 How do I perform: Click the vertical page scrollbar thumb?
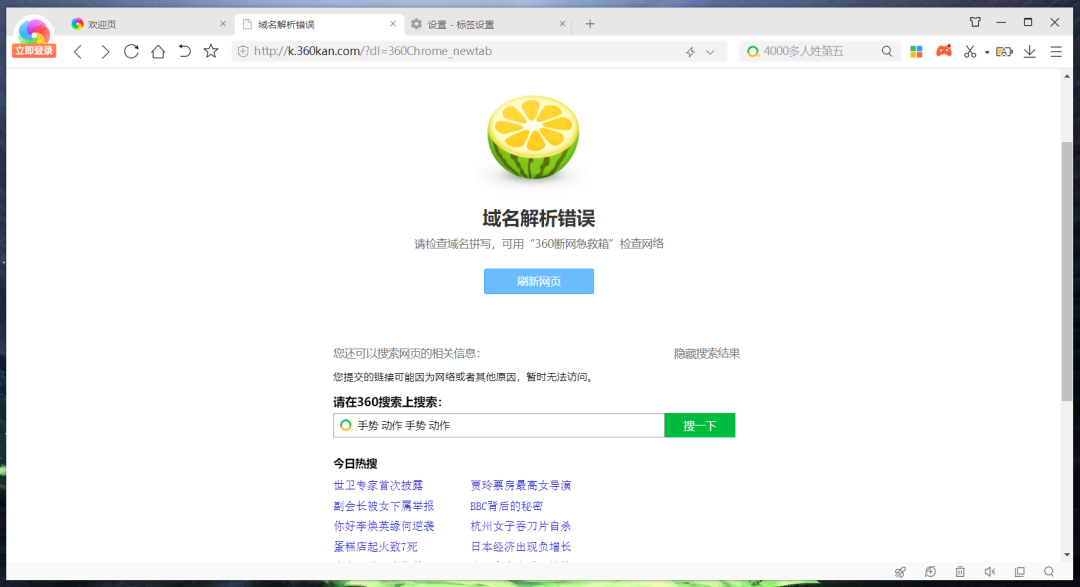click(x=1067, y=271)
